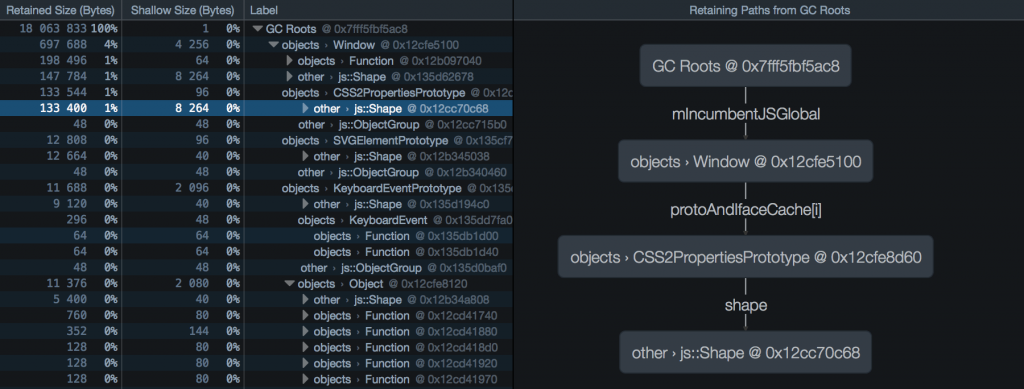Select the KeyboardEvent @ 0x135dd7fa0 row
The width and height of the screenshot is (1024, 389).
pos(257,220)
